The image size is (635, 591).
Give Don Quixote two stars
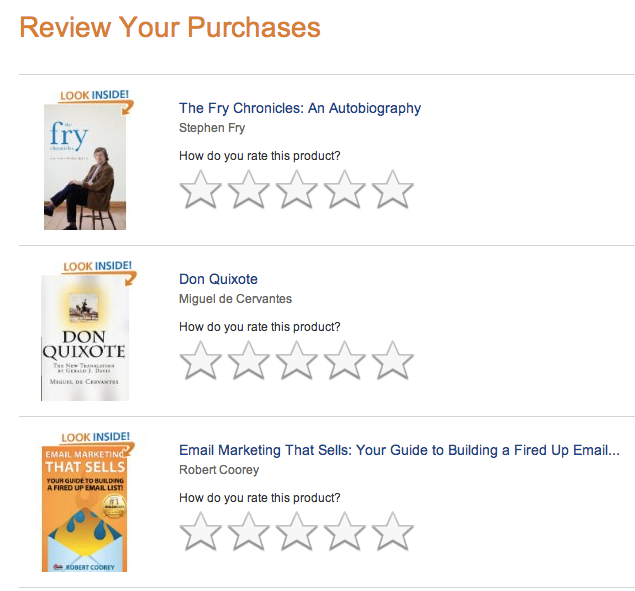pyautogui.click(x=248, y=360)
